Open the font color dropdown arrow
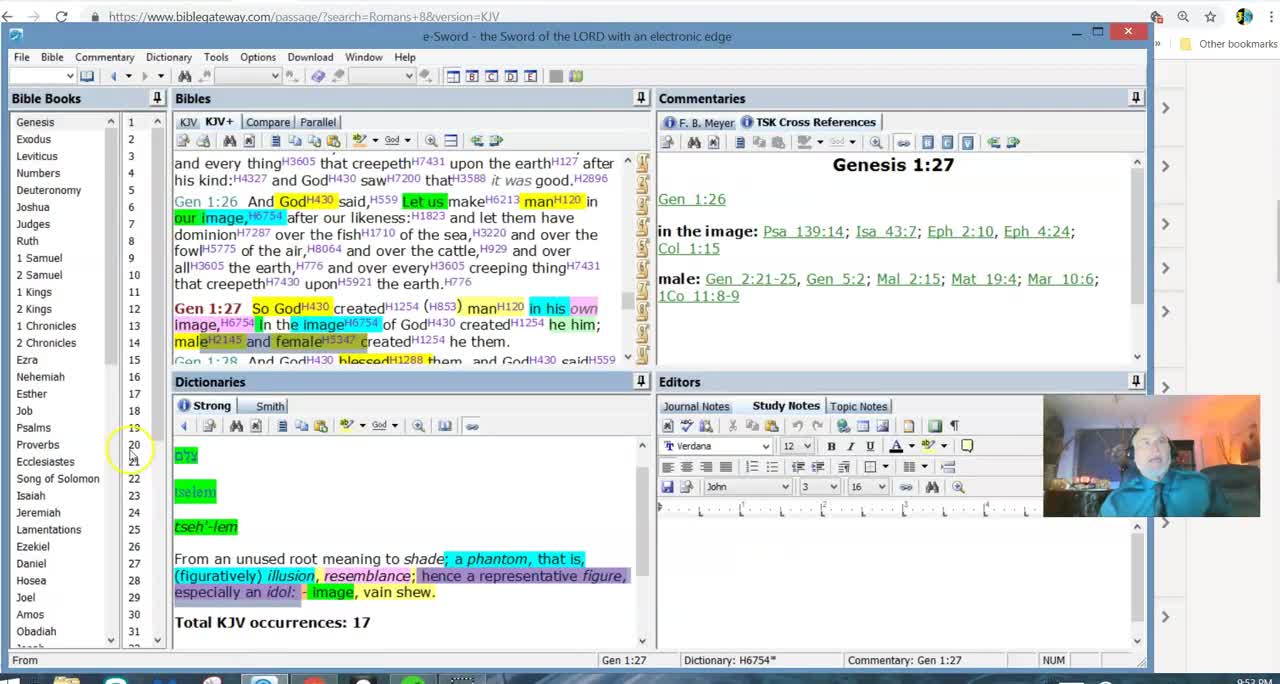 (911, 446)
